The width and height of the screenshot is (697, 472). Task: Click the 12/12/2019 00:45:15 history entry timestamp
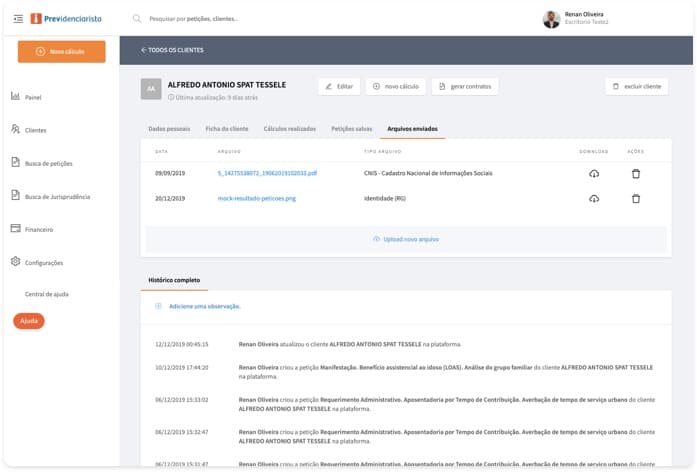pyautogui.click(x=181, y=344)
